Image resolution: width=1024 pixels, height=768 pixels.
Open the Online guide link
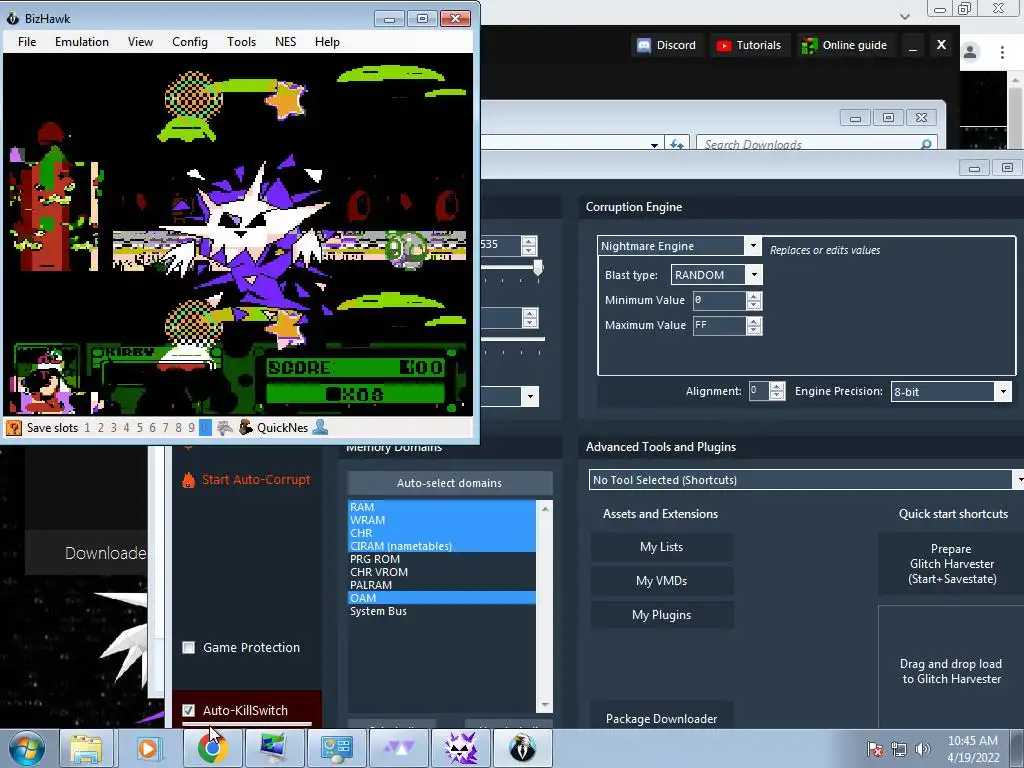(x=844, y=45)
